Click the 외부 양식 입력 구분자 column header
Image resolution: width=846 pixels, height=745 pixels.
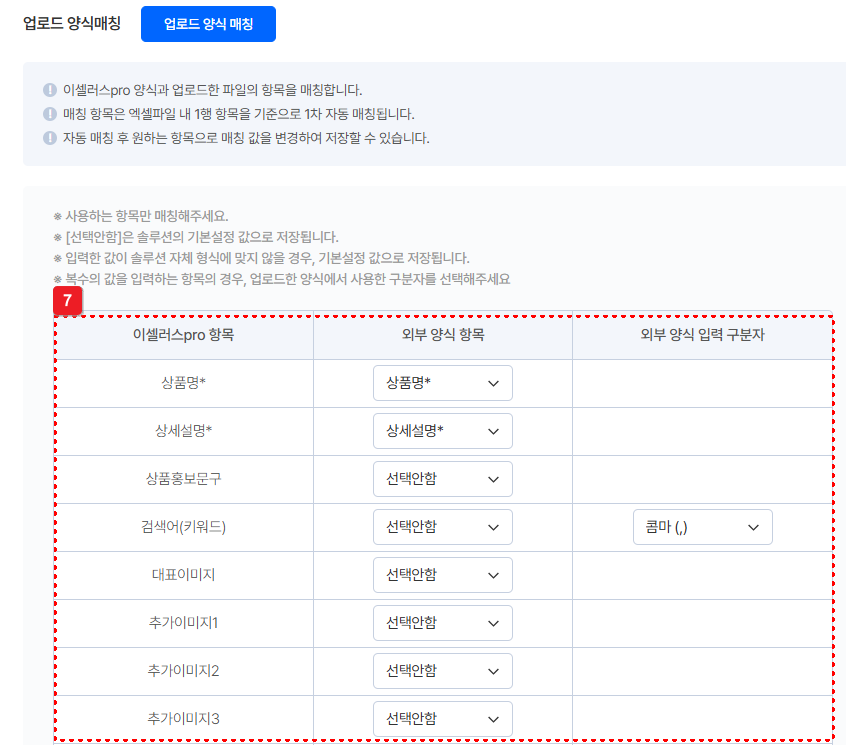(702, 335)
